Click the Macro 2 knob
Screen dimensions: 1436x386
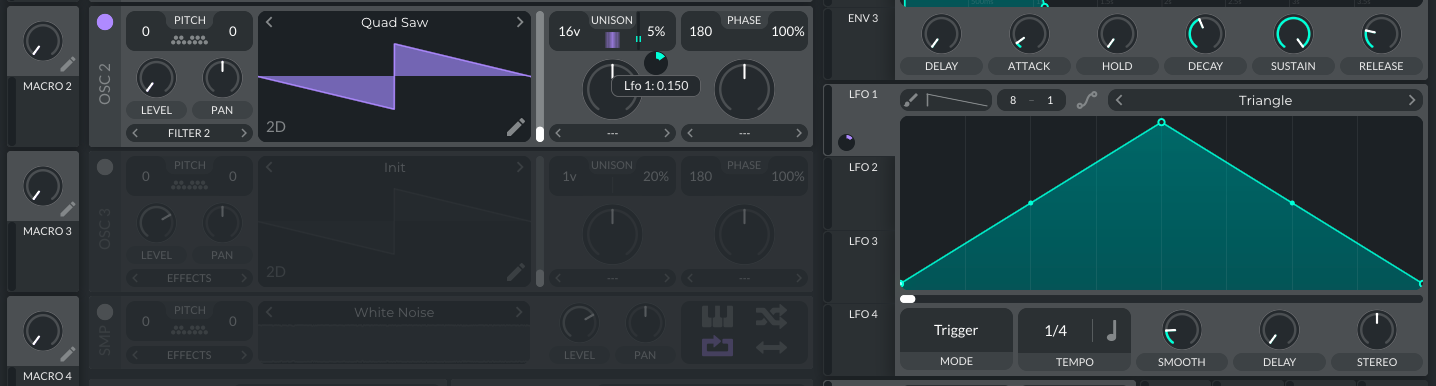point(42,42)
